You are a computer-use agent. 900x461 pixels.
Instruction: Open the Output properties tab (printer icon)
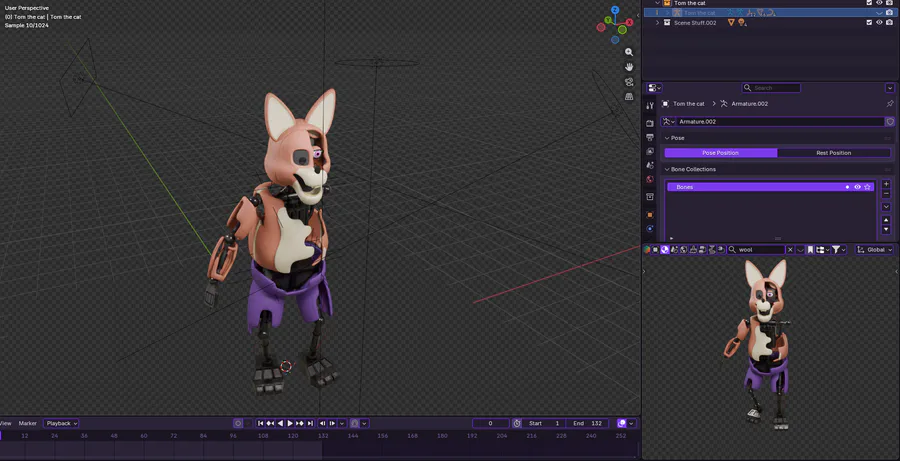pyautogui.click(x=650, y=137)
